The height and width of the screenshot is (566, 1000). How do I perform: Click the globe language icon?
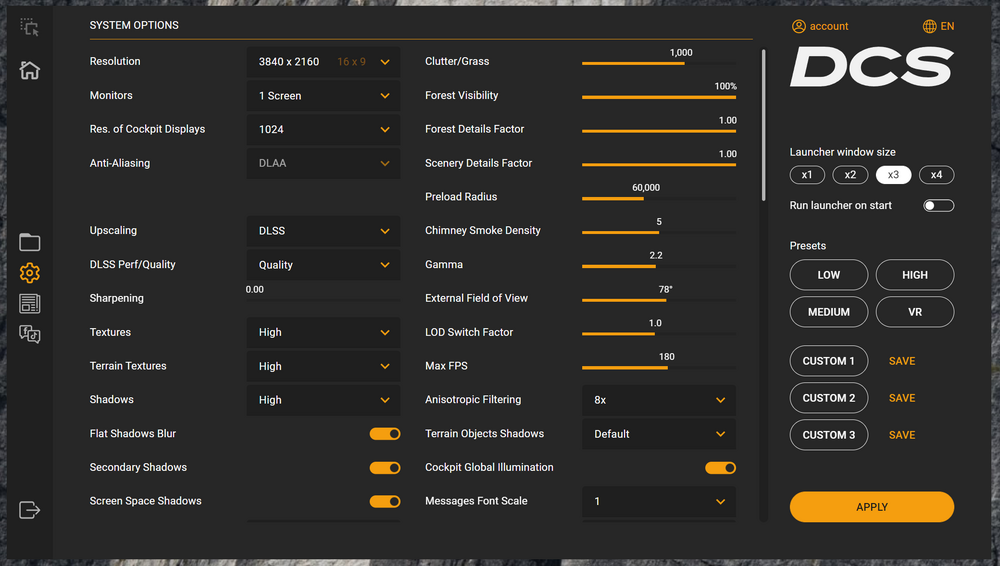[930, 26]
